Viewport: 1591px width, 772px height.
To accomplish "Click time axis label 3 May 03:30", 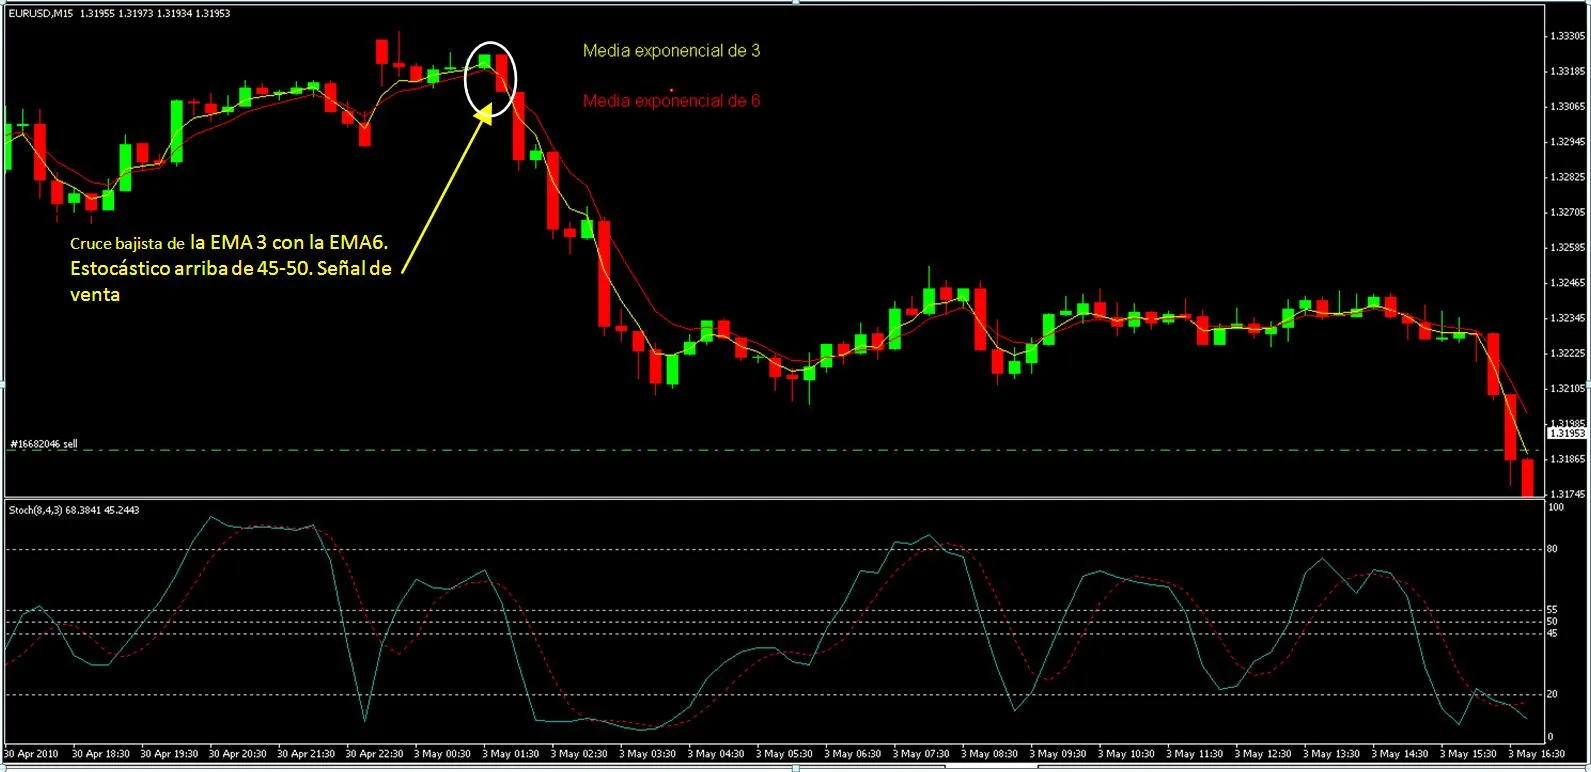I will [x=647, y=754].
